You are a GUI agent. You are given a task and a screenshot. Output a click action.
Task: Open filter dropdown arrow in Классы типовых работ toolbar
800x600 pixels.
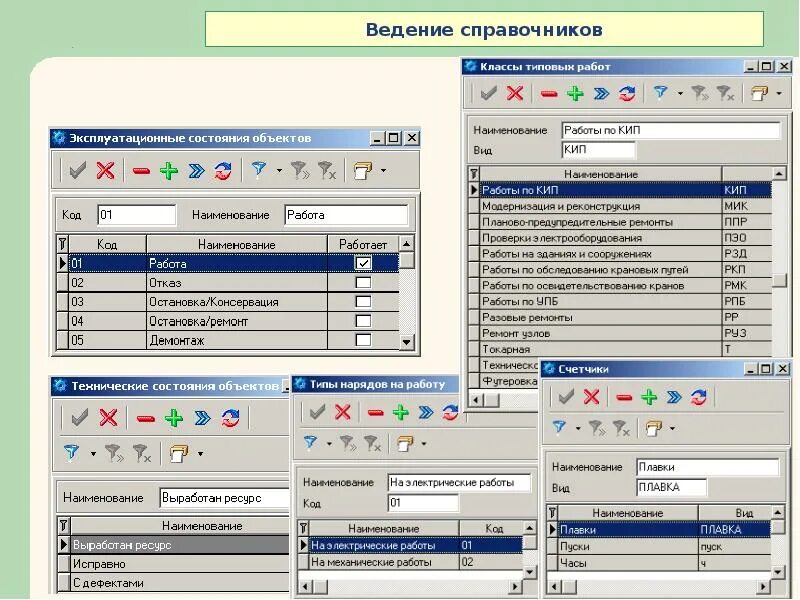680,93
